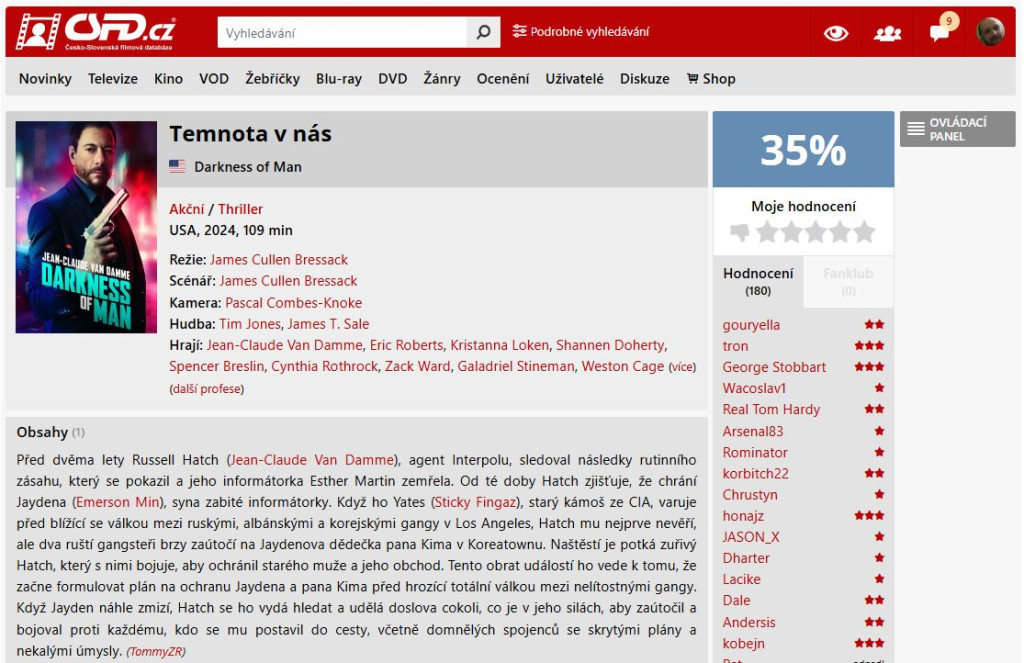Viewport: 1024px width, 663px height.
Task: Give the film five stars rating
Action: coord(864,231)
